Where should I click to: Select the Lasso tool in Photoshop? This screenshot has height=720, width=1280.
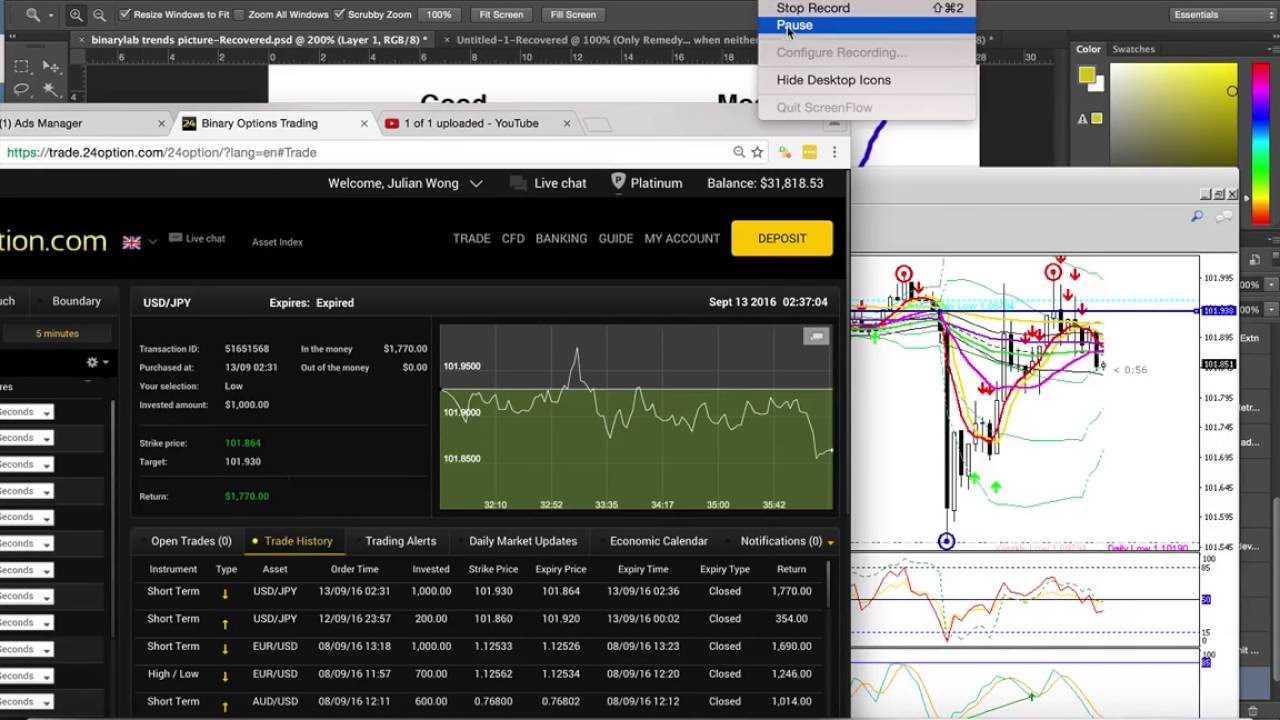point(21,90)
